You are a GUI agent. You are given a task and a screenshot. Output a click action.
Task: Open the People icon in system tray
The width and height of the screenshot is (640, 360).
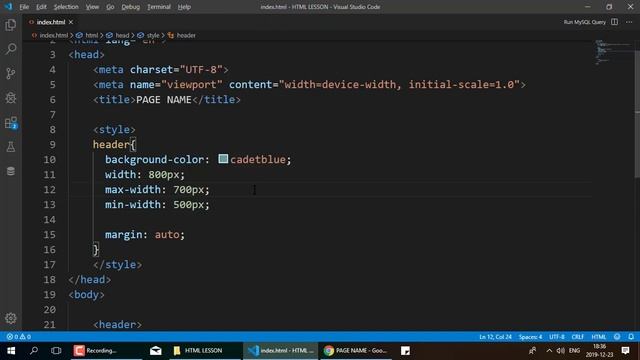pos(532,351)
